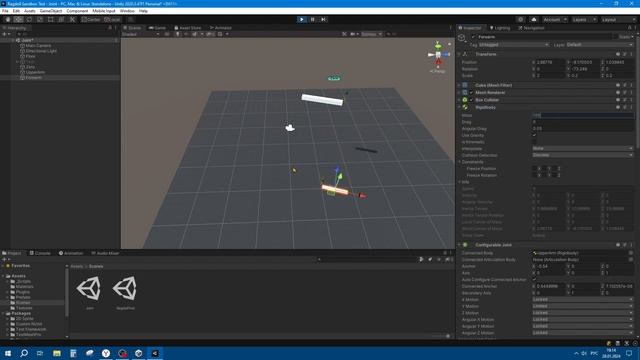
Task: Select the Hand tool in the toolbar
Action: pyautogui.click(x=8, y=19)
